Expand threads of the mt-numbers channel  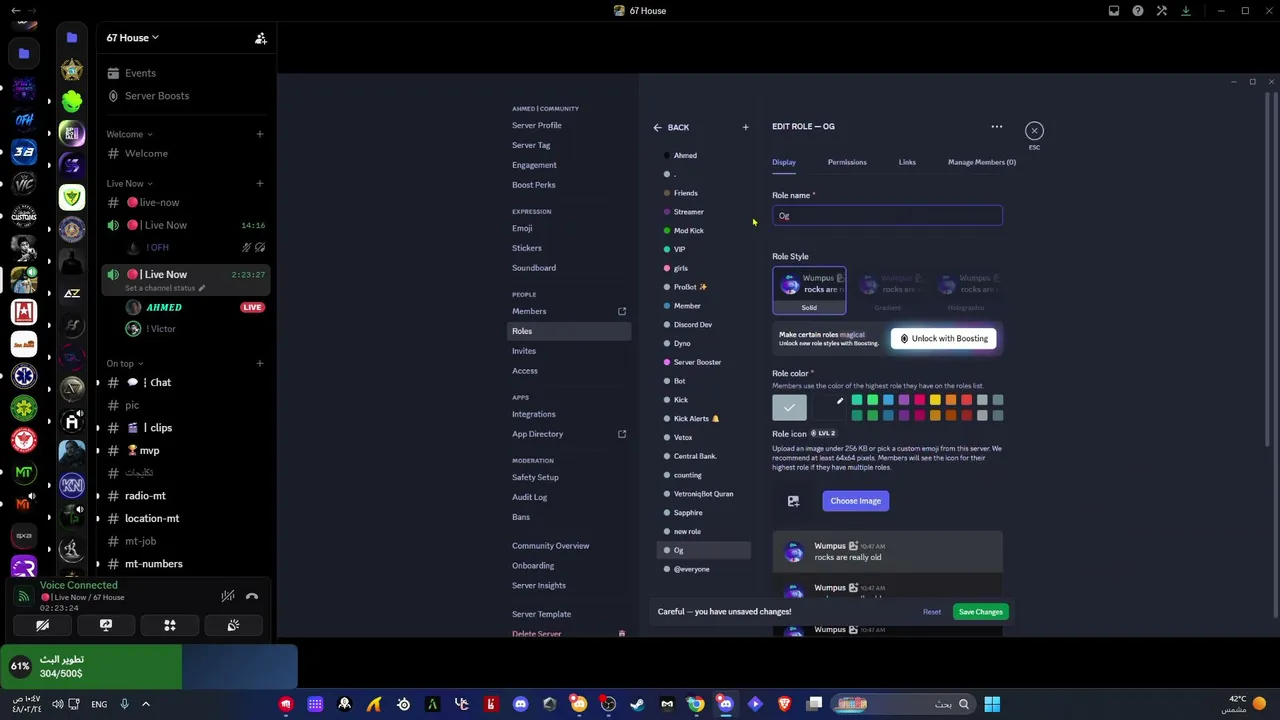(98, 564)
